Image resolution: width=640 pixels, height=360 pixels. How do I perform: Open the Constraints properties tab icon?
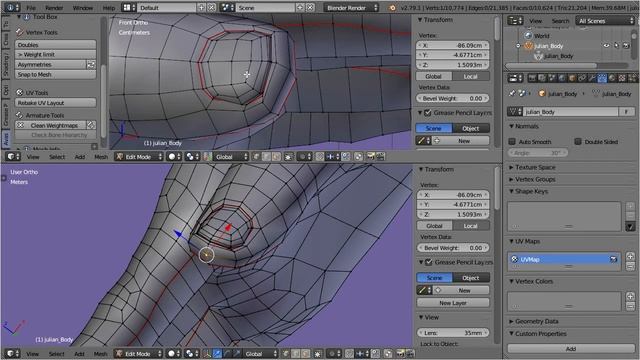pos(582,78)
